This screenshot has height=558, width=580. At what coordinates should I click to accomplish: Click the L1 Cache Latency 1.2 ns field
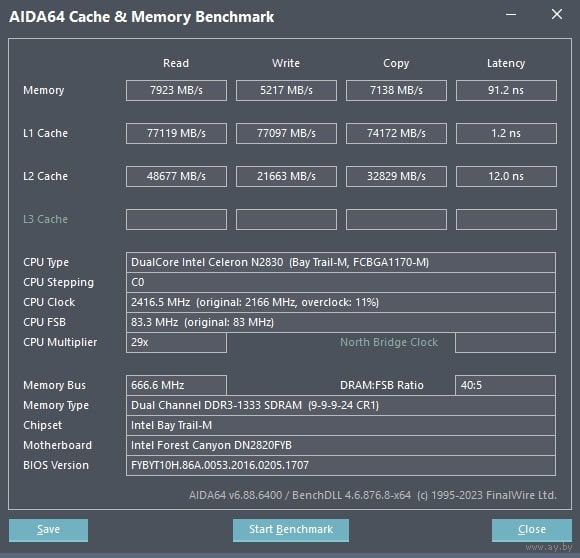point(506,133)
